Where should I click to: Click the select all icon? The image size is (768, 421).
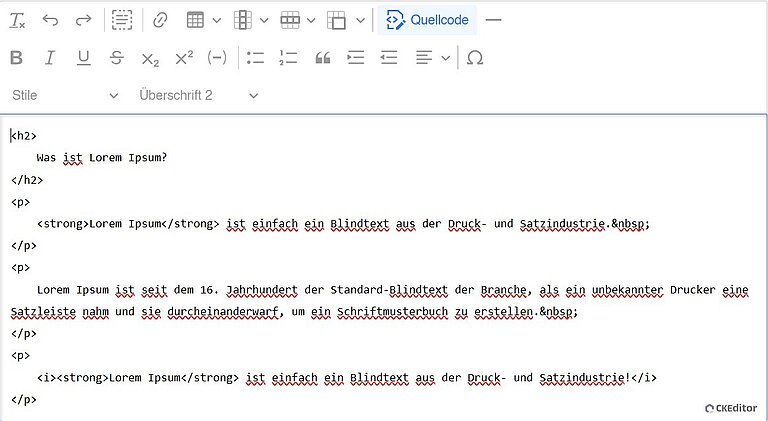pos(122,20)
